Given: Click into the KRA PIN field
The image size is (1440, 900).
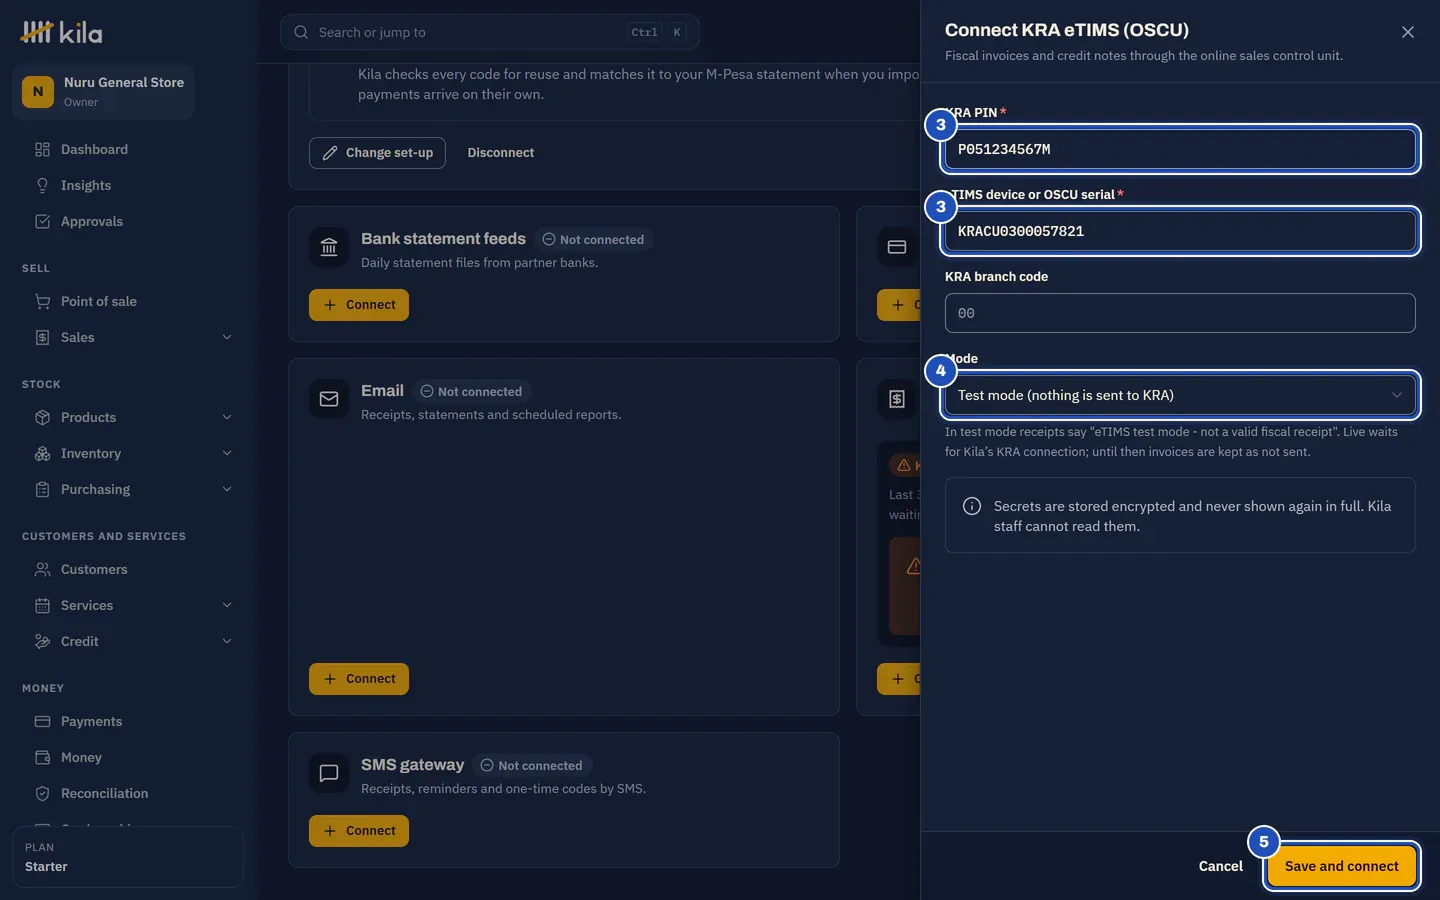Looking at the screenshot, I should click(x=1180, y=149).
